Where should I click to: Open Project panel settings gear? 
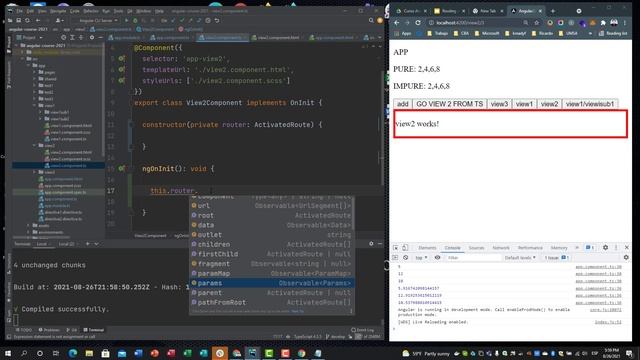[x=91, y=38]
